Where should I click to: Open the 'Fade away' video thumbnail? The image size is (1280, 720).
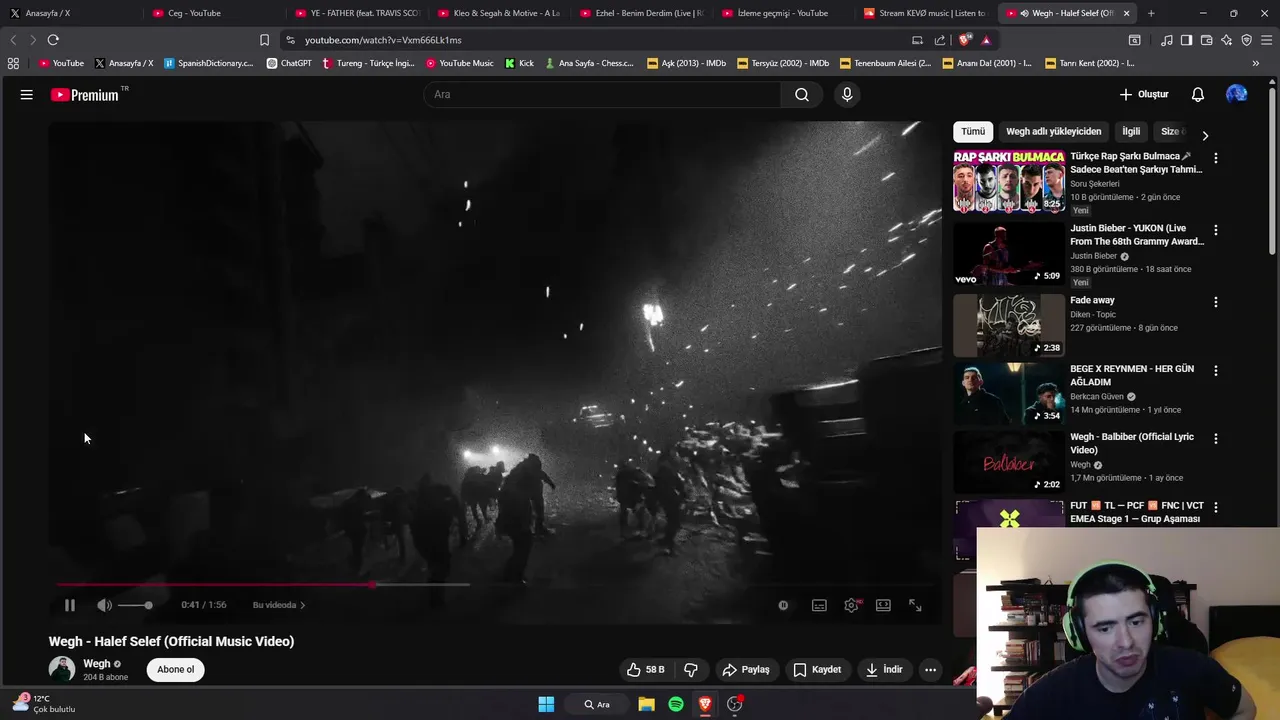click(1009, 325)
